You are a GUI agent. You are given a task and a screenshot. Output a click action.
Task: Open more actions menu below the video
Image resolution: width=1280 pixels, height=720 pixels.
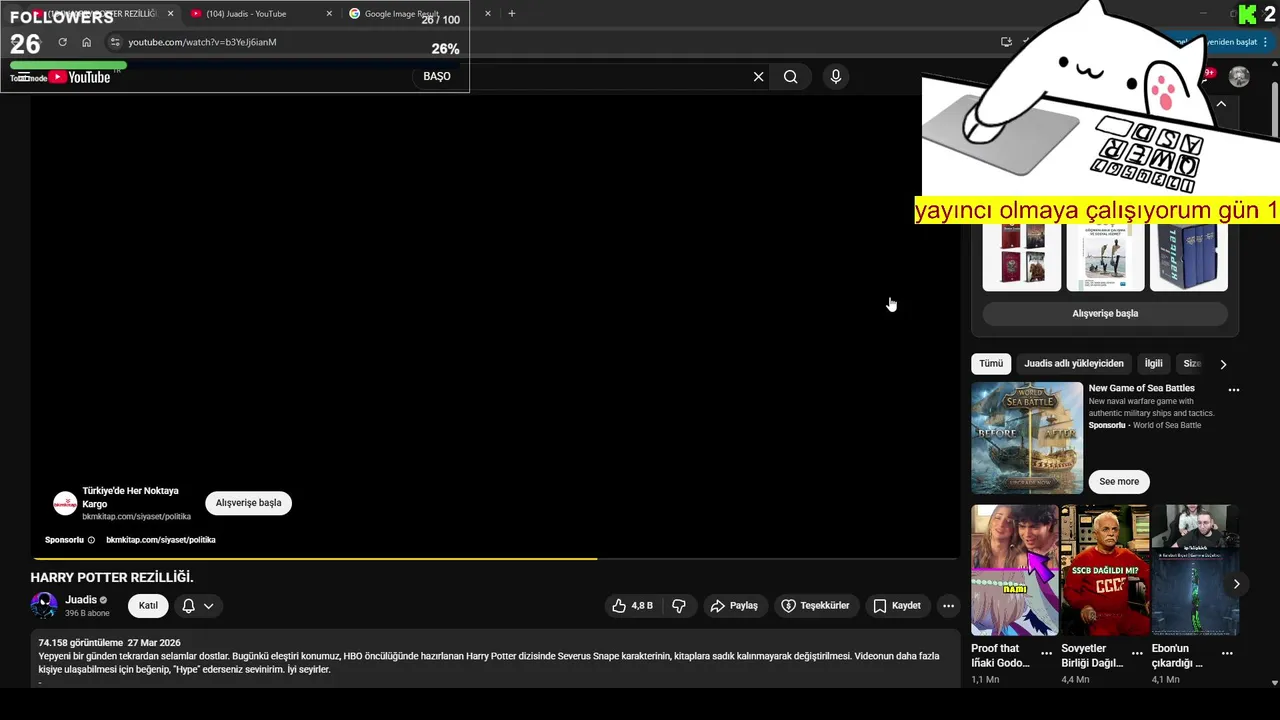[x=948, y=605]
